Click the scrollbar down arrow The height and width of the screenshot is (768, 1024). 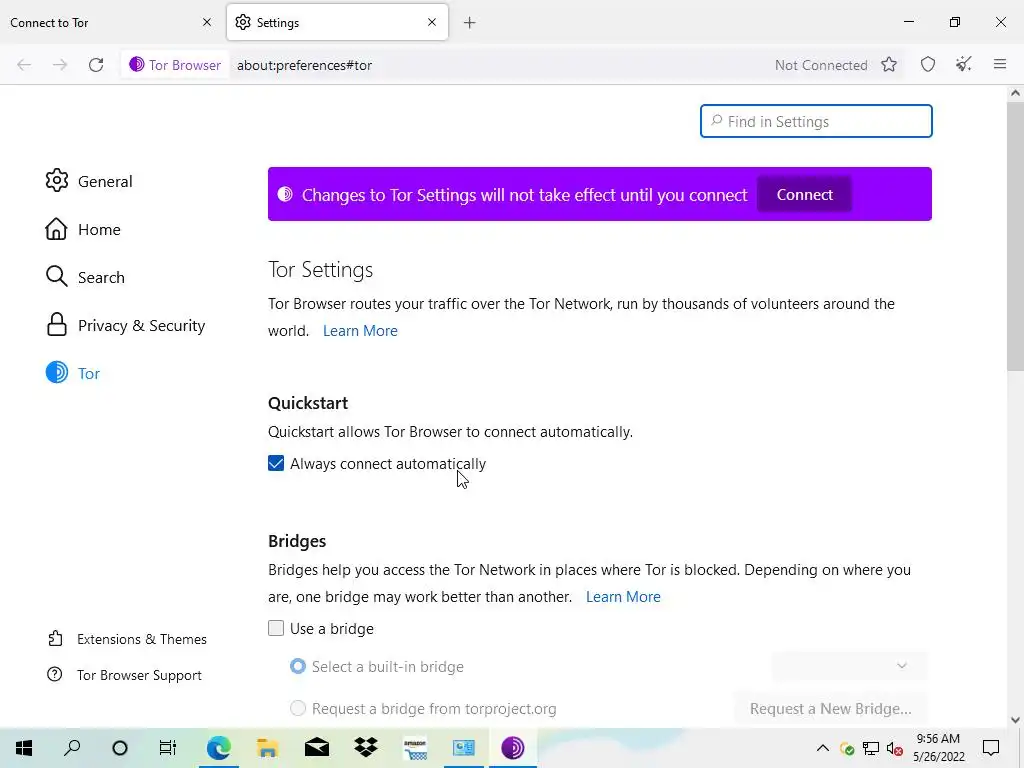pos(1015,720)
